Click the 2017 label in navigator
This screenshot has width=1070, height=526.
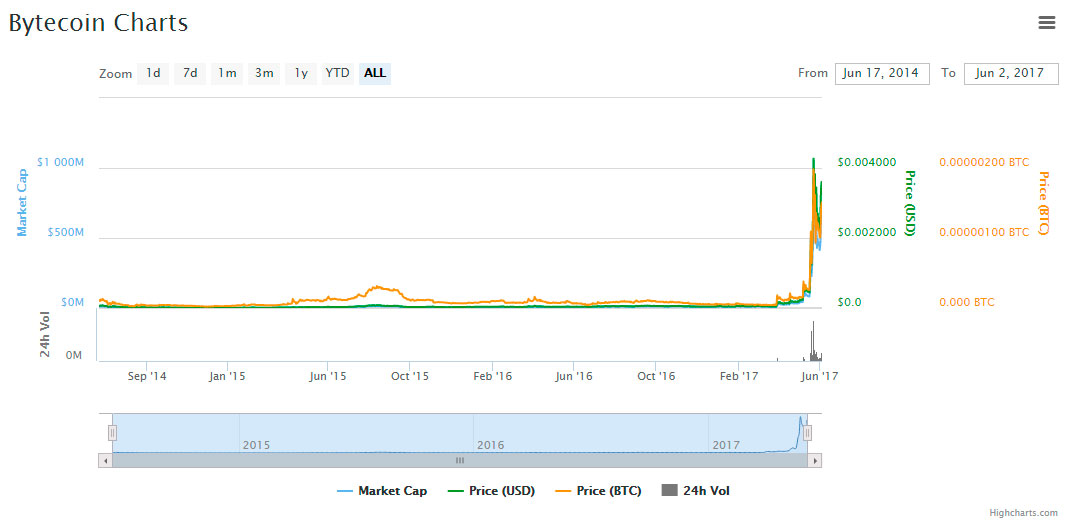[x=726, y=445]
